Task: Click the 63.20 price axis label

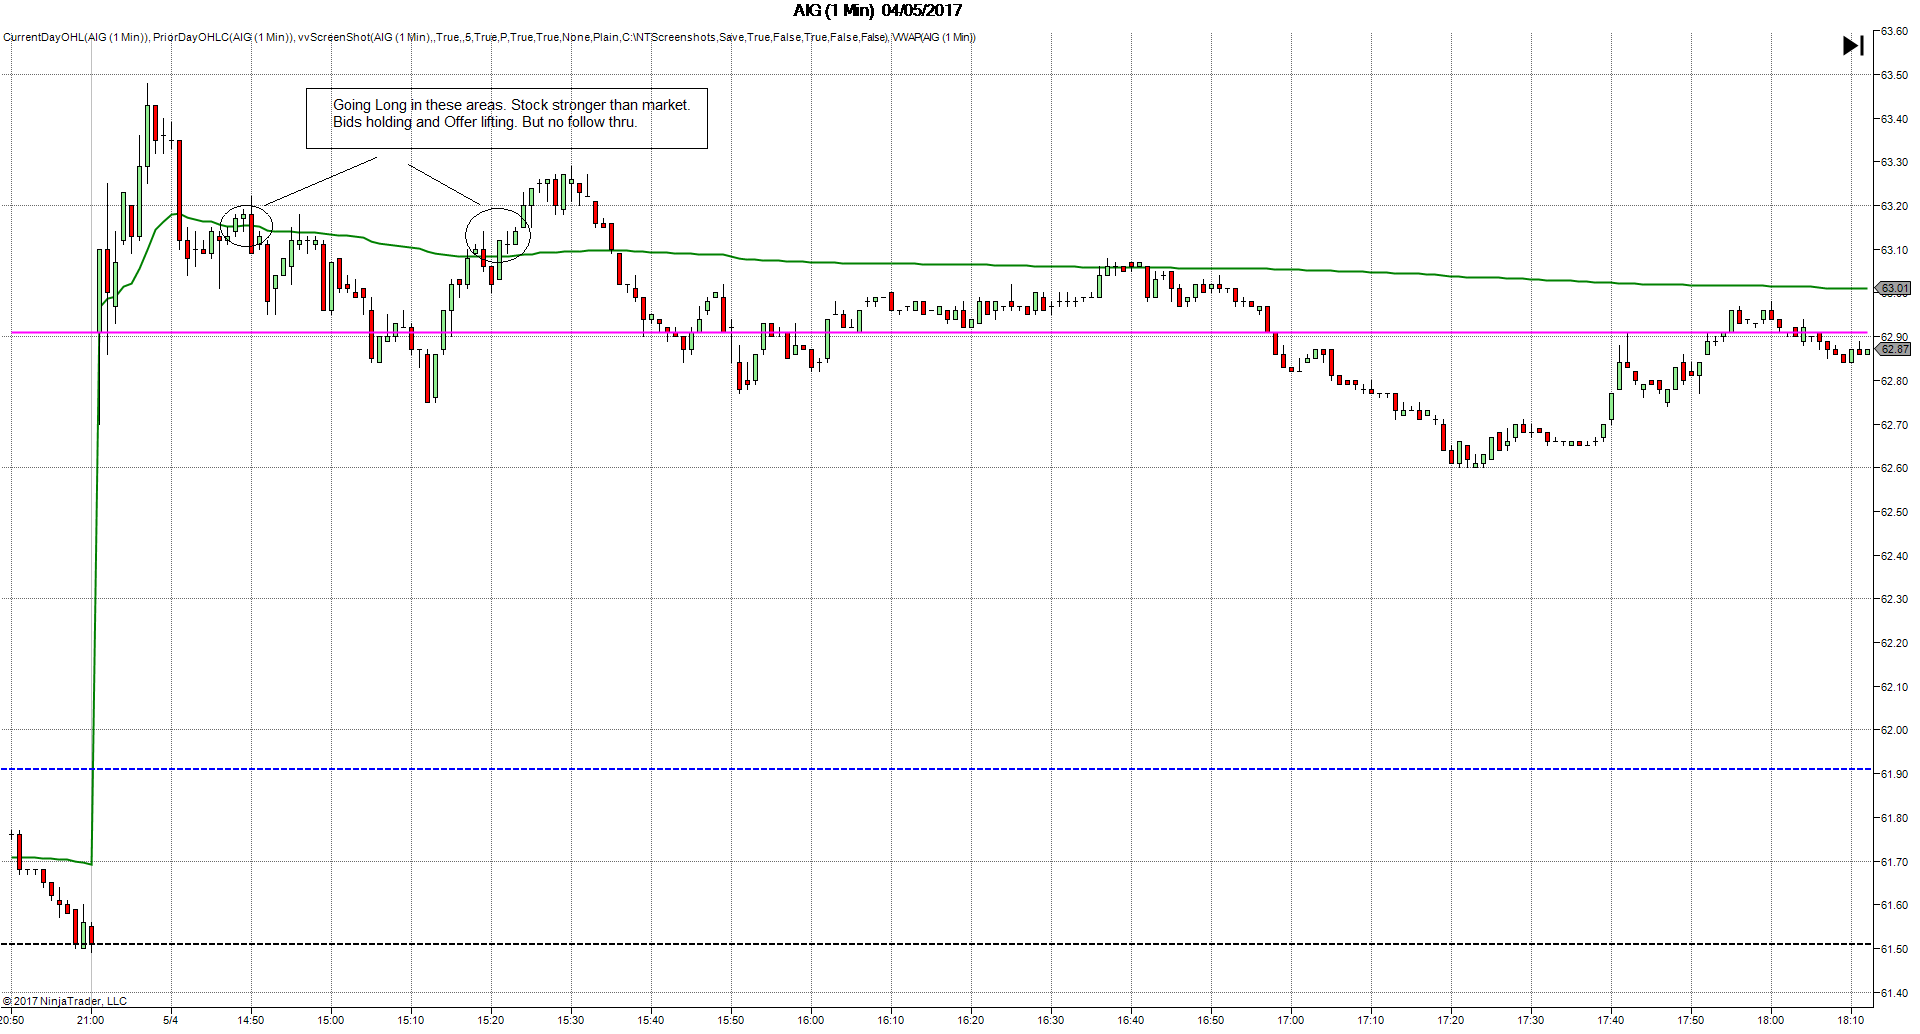Action: (x=1894, y=206)
